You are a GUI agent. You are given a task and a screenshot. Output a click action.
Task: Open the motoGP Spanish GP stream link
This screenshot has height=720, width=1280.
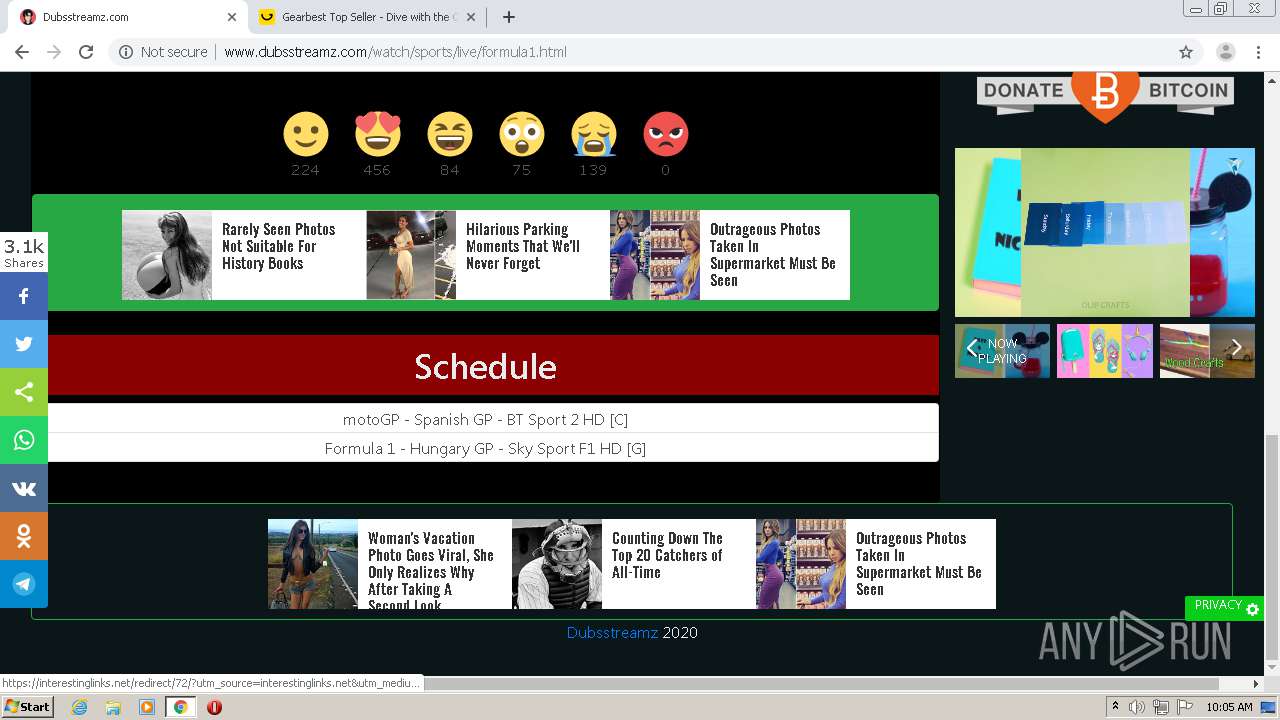pos(485,419)
